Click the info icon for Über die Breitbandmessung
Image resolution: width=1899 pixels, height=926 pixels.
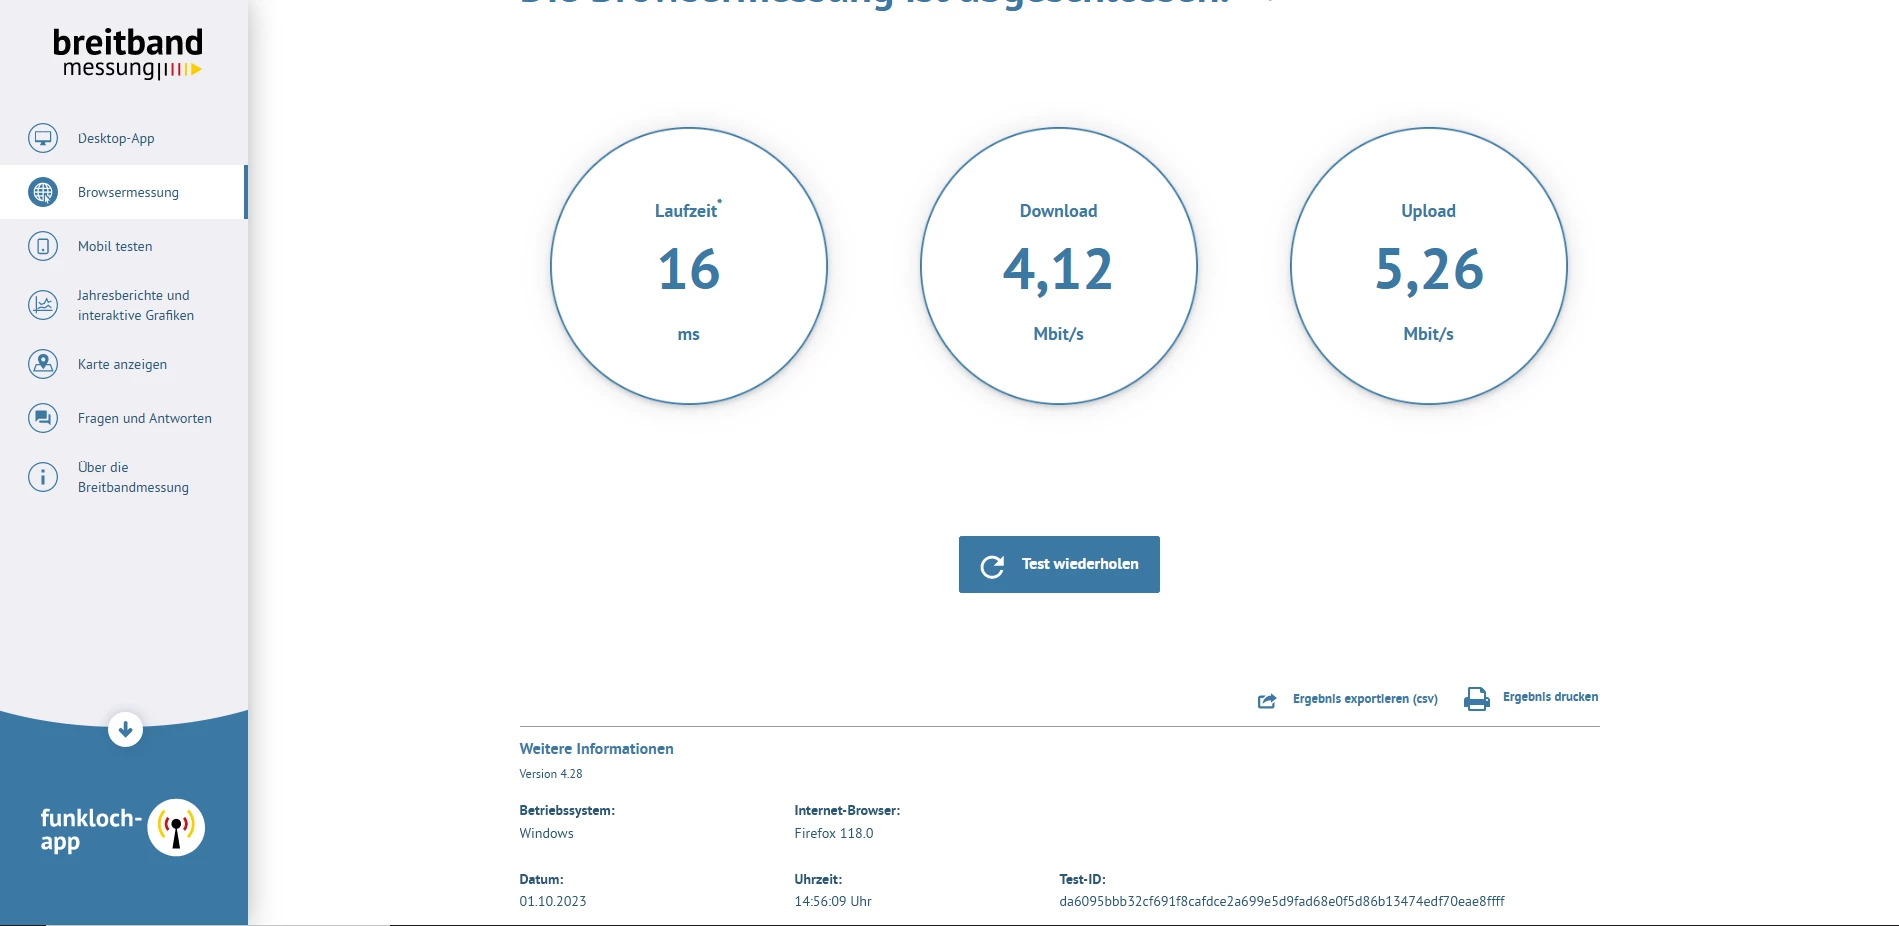tap(43, 477)
